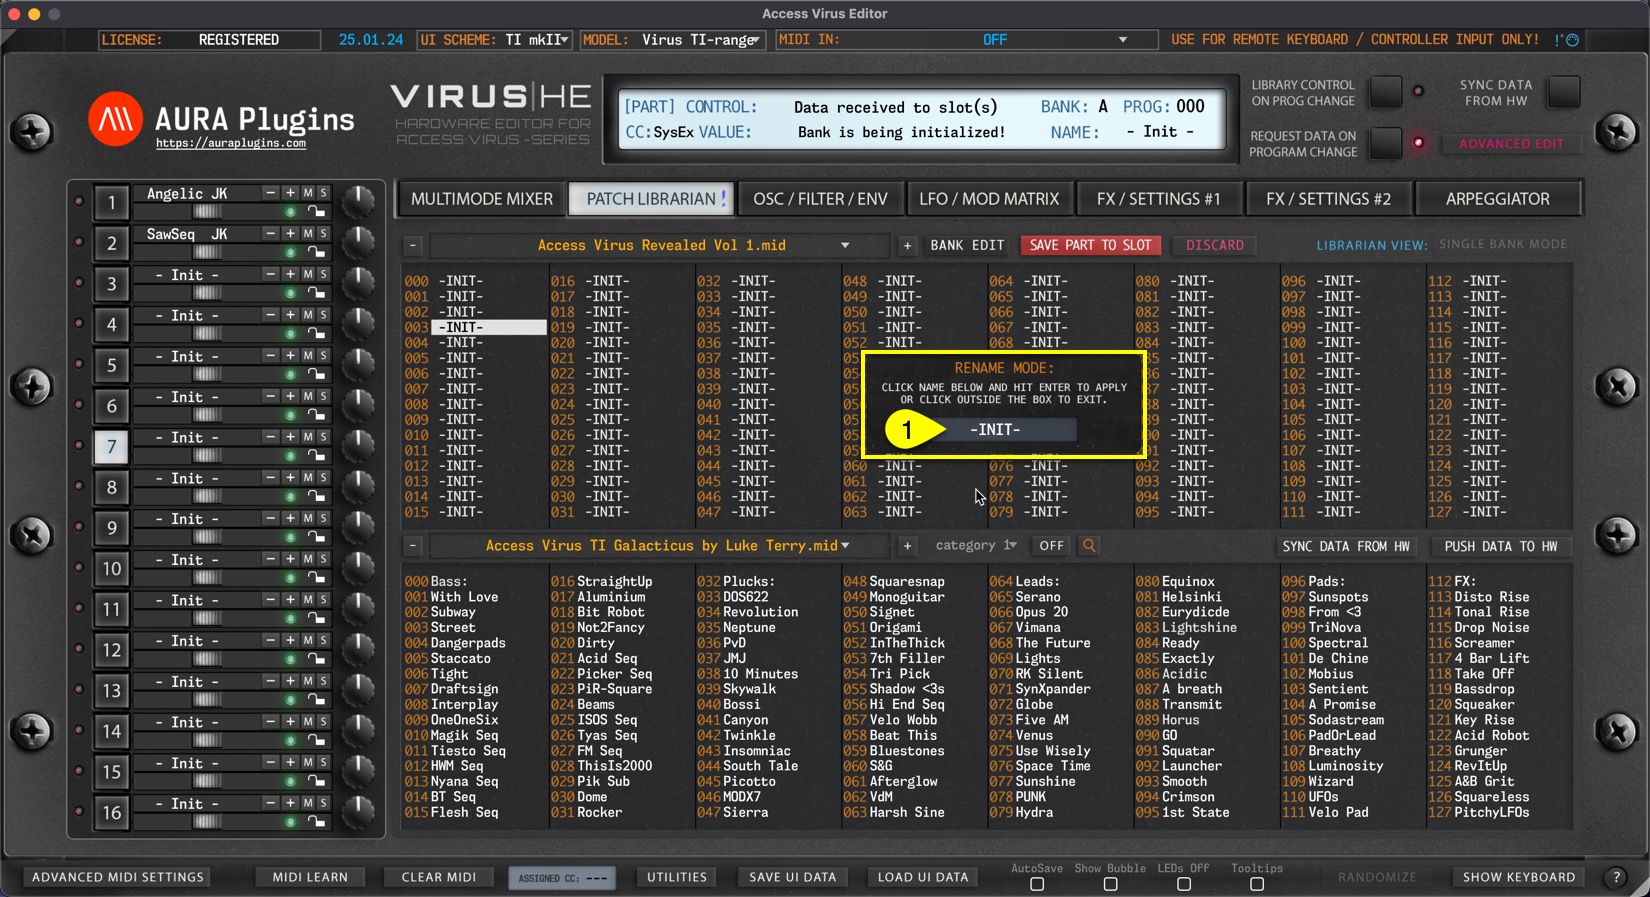Open the auraplugins.com link
Screen dimensions: 1650x897
point(231,144)
